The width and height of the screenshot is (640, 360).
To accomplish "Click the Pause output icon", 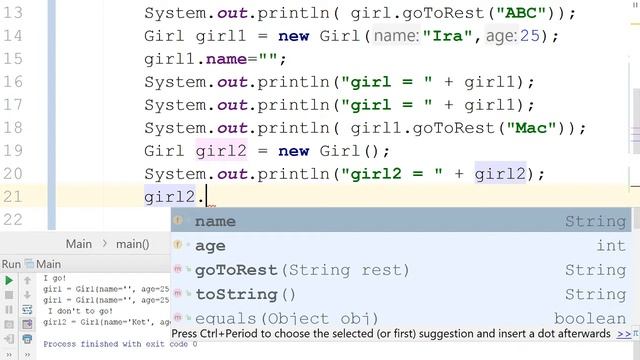I will [x=9, y=309].
